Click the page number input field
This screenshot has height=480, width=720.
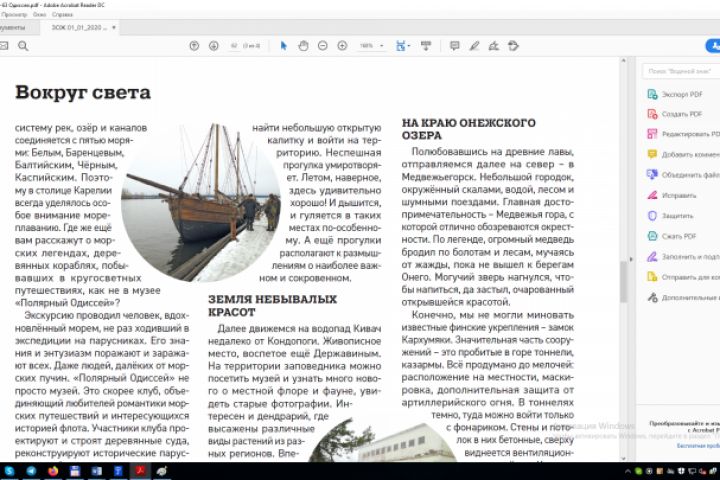(x=234, y=46)
